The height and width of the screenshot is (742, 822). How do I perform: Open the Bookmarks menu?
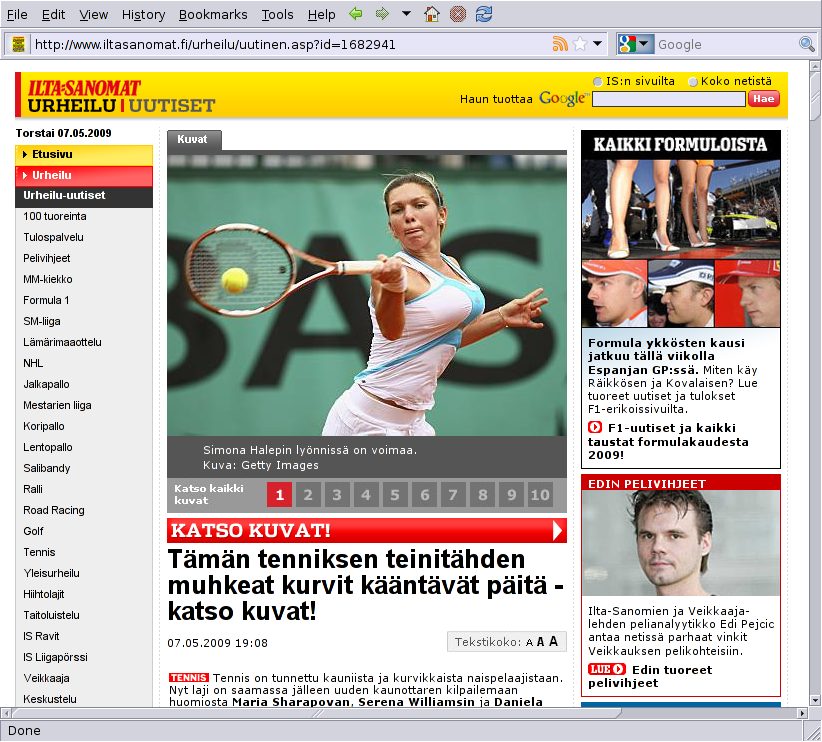point(213,15)
